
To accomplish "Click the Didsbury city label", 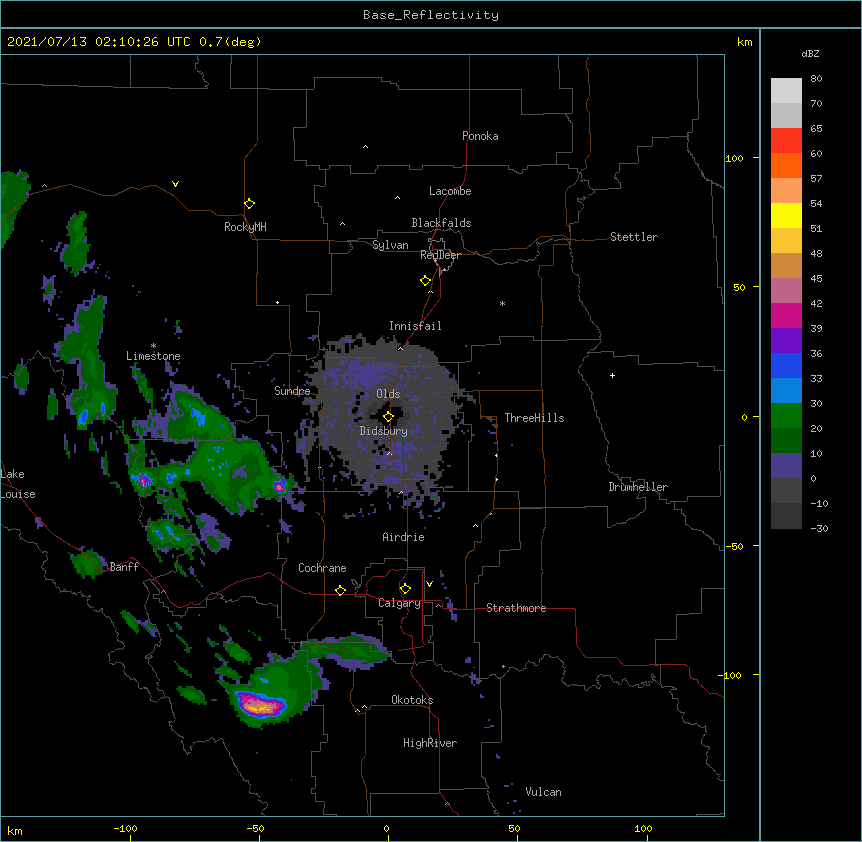I will [x=384, y=431].
